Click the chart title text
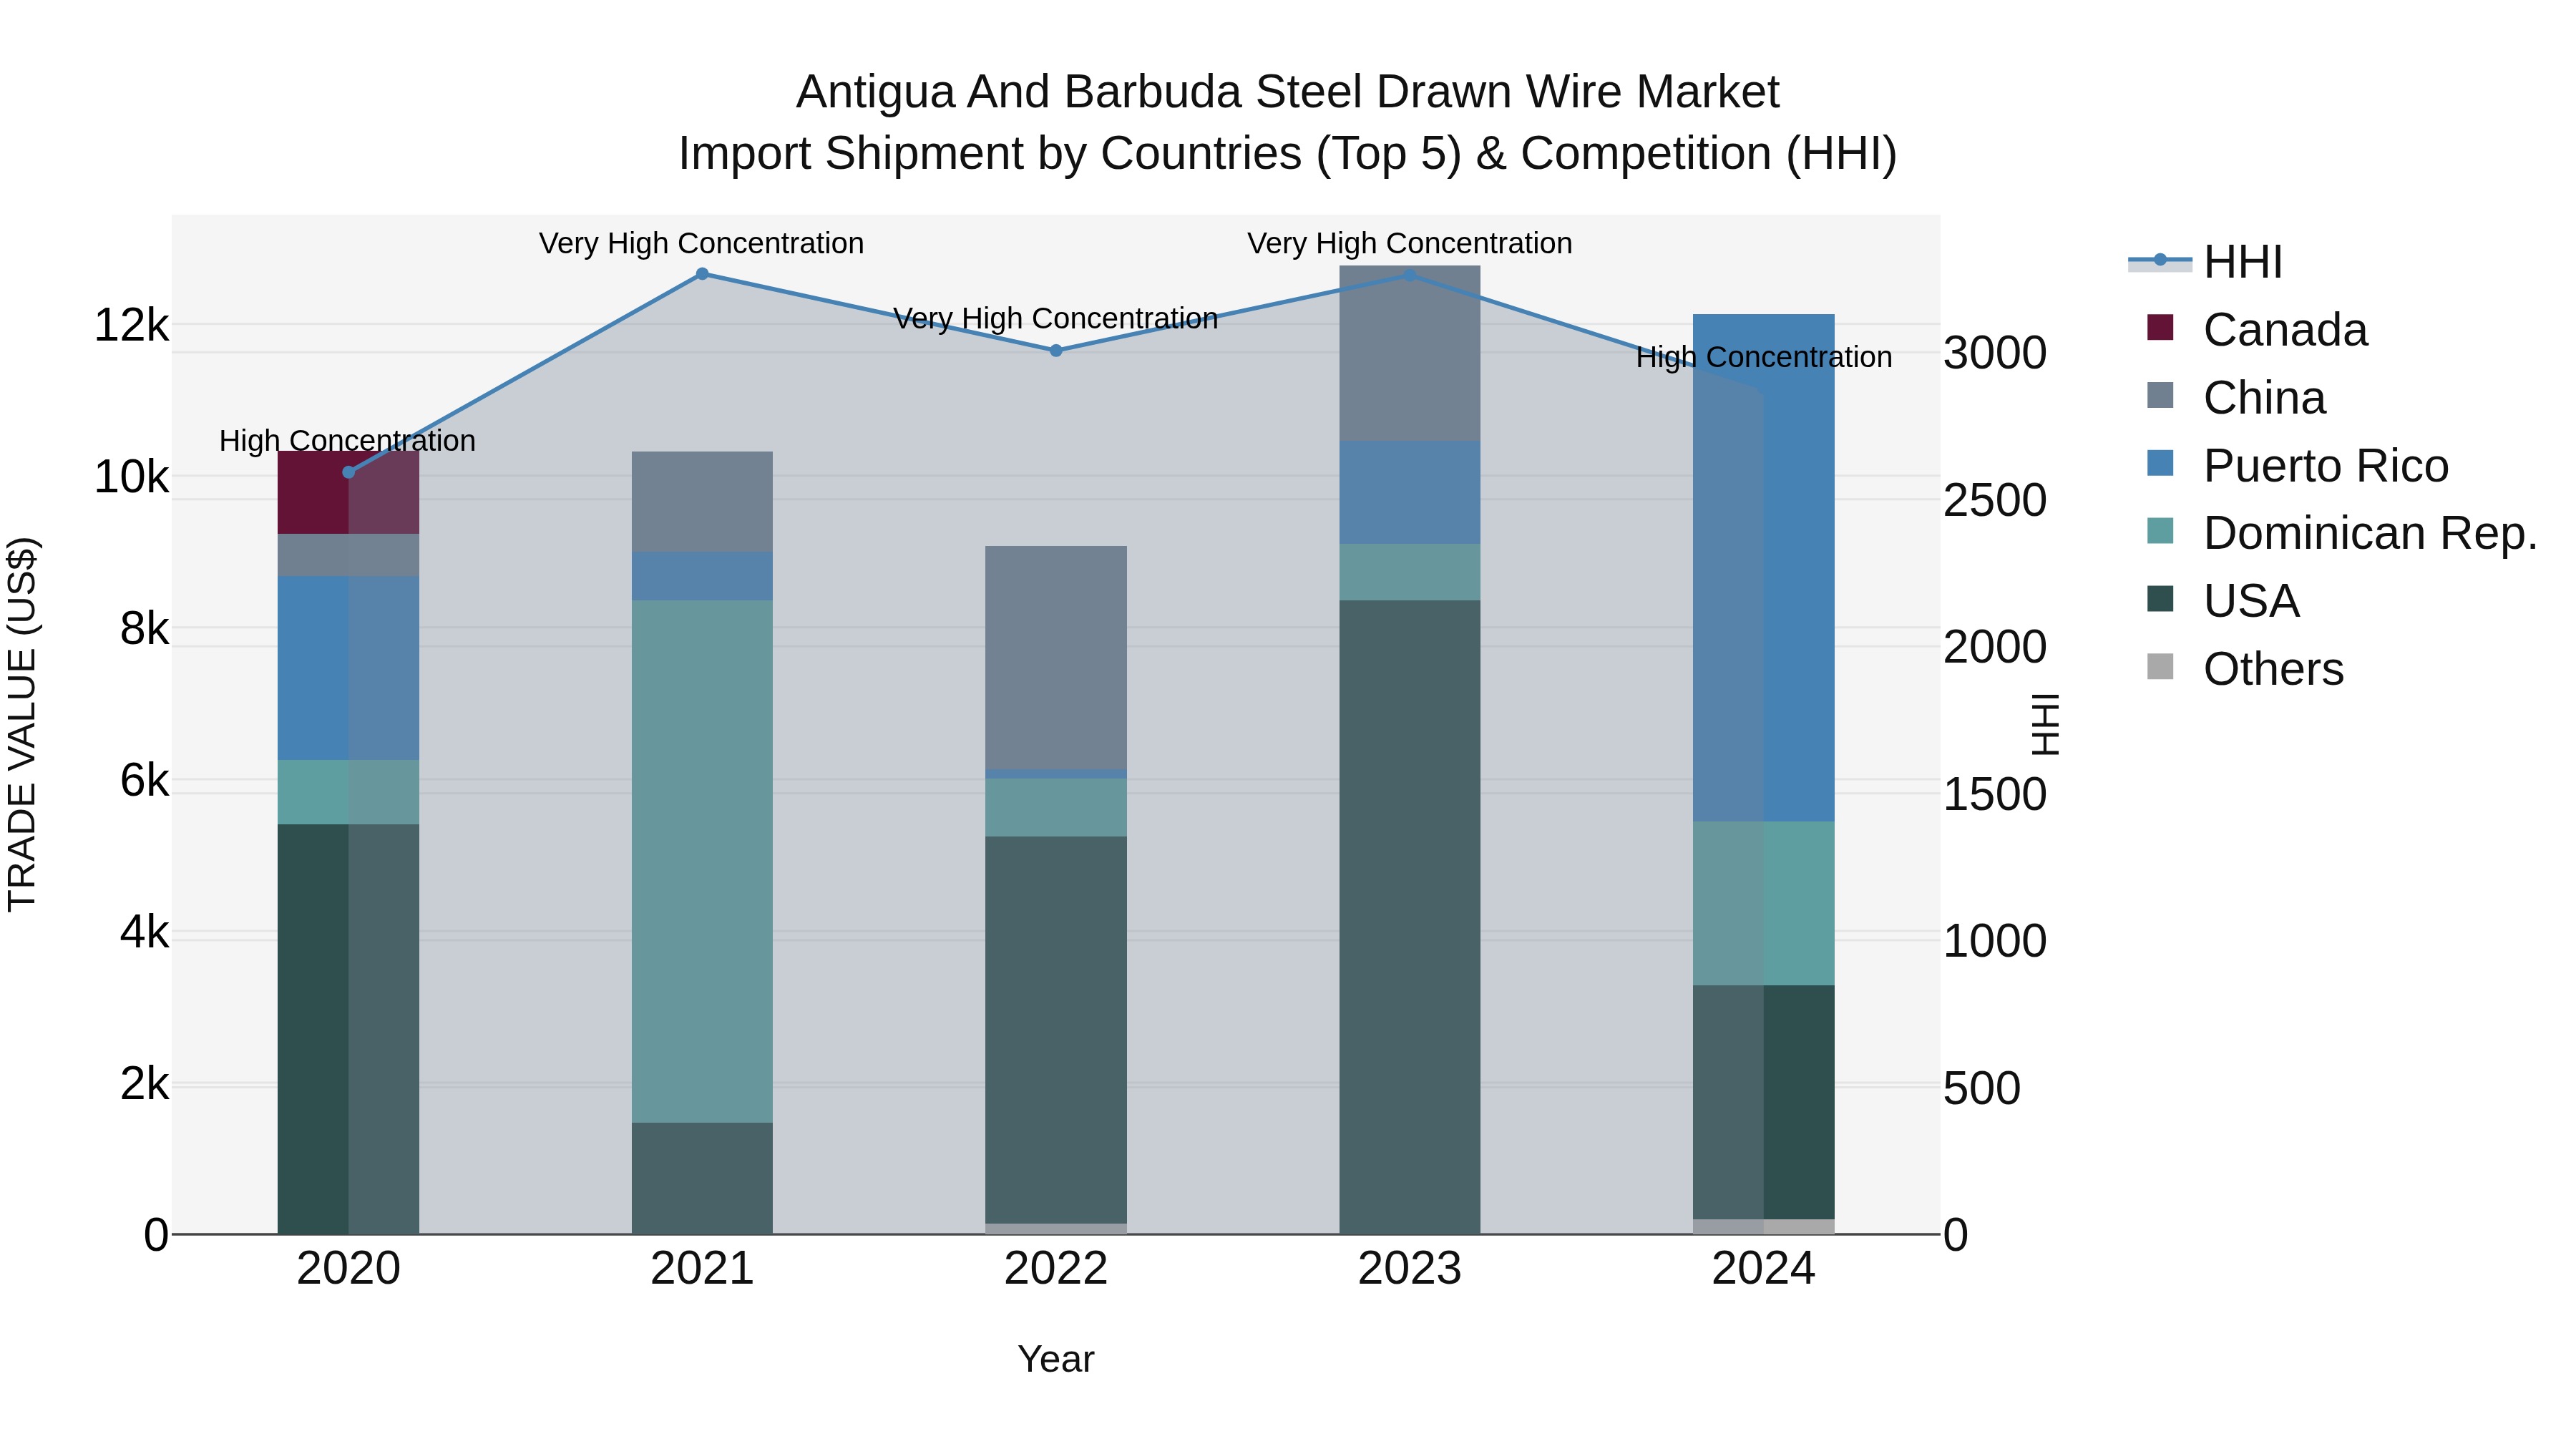This screenshot has height=1449, width=2576. coord(1288,123)
